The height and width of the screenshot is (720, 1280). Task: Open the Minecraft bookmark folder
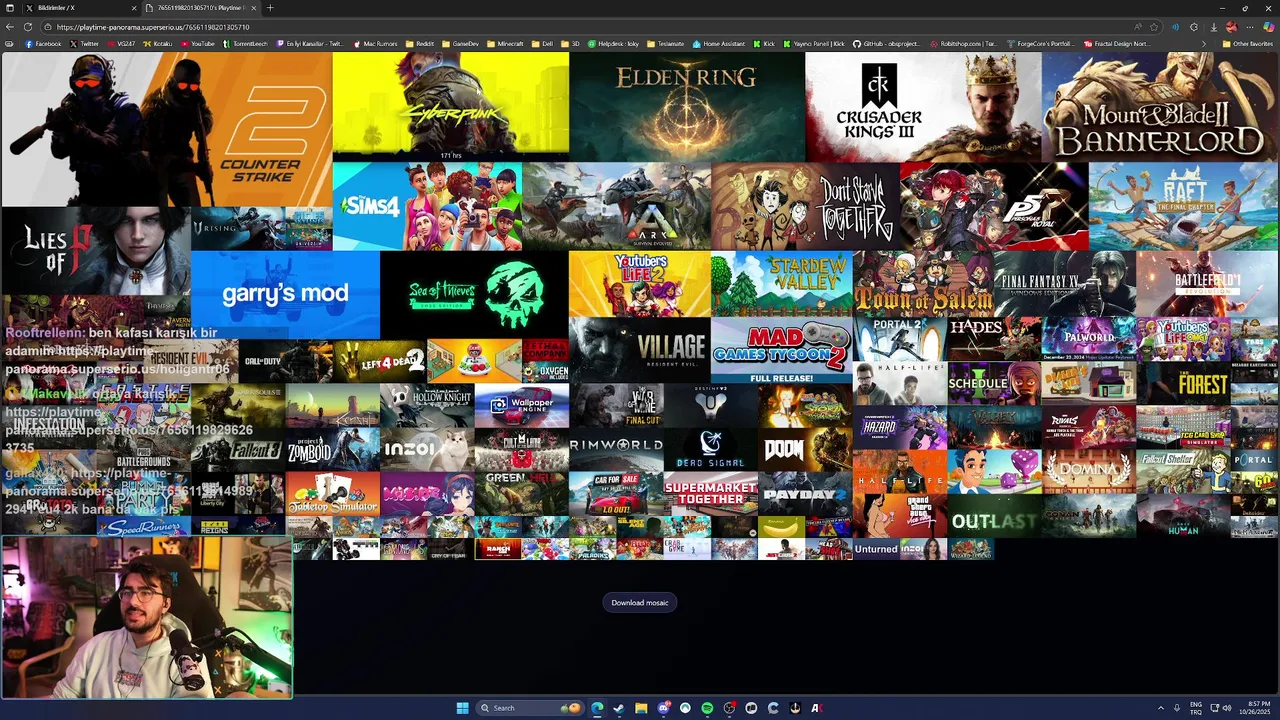[505, 44]
